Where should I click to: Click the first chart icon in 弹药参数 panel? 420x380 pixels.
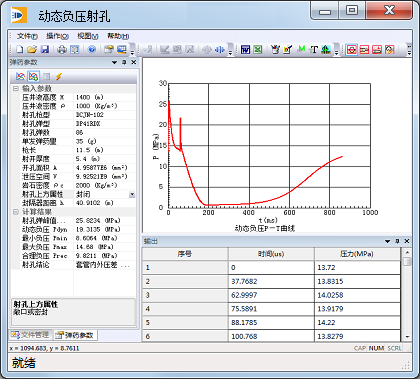coord(20,77)
